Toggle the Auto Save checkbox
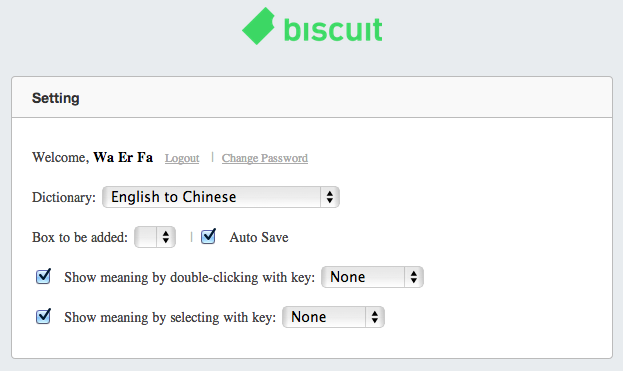Viewport: 623px width, 371px height. [208, 236]
